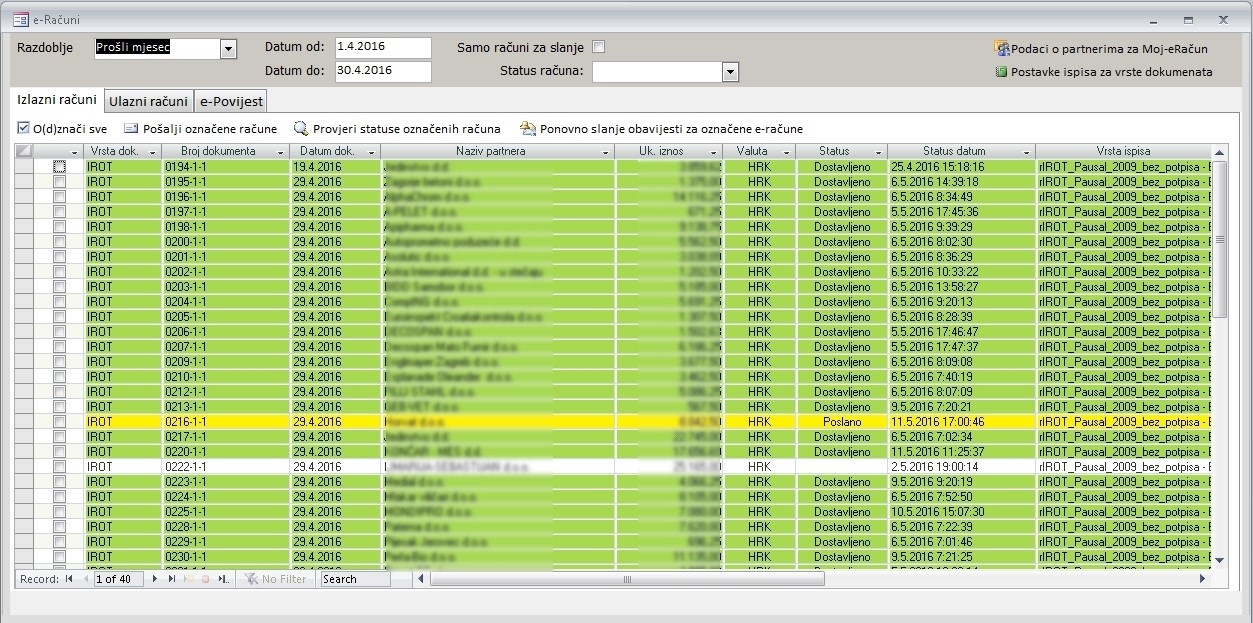Open the e-Povijest tab
The height and width of the screenshot is (623, 1253).
coord(231,101)
